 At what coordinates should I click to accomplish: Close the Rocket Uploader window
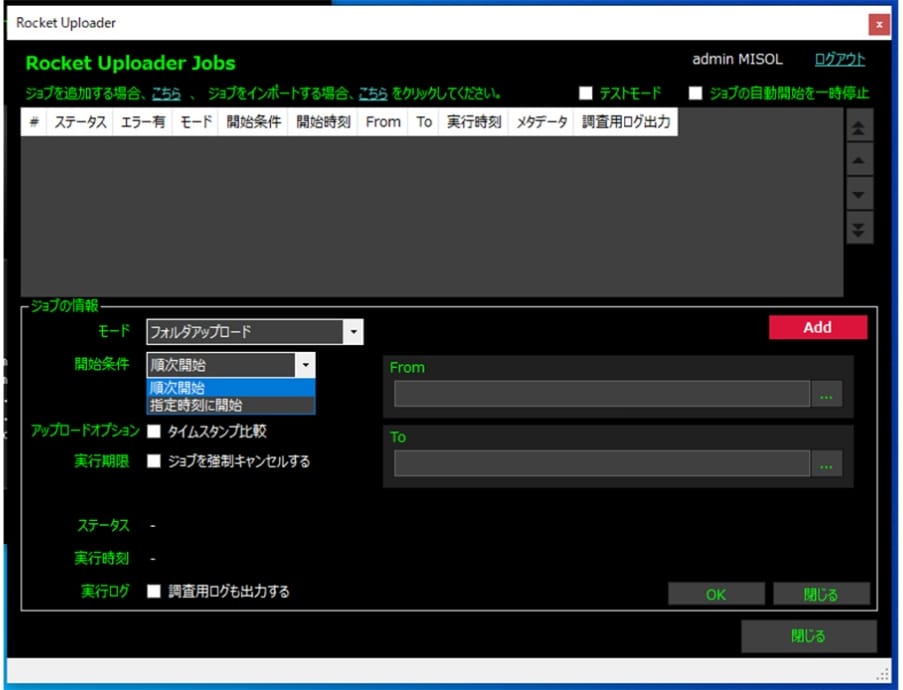(879, 24)
